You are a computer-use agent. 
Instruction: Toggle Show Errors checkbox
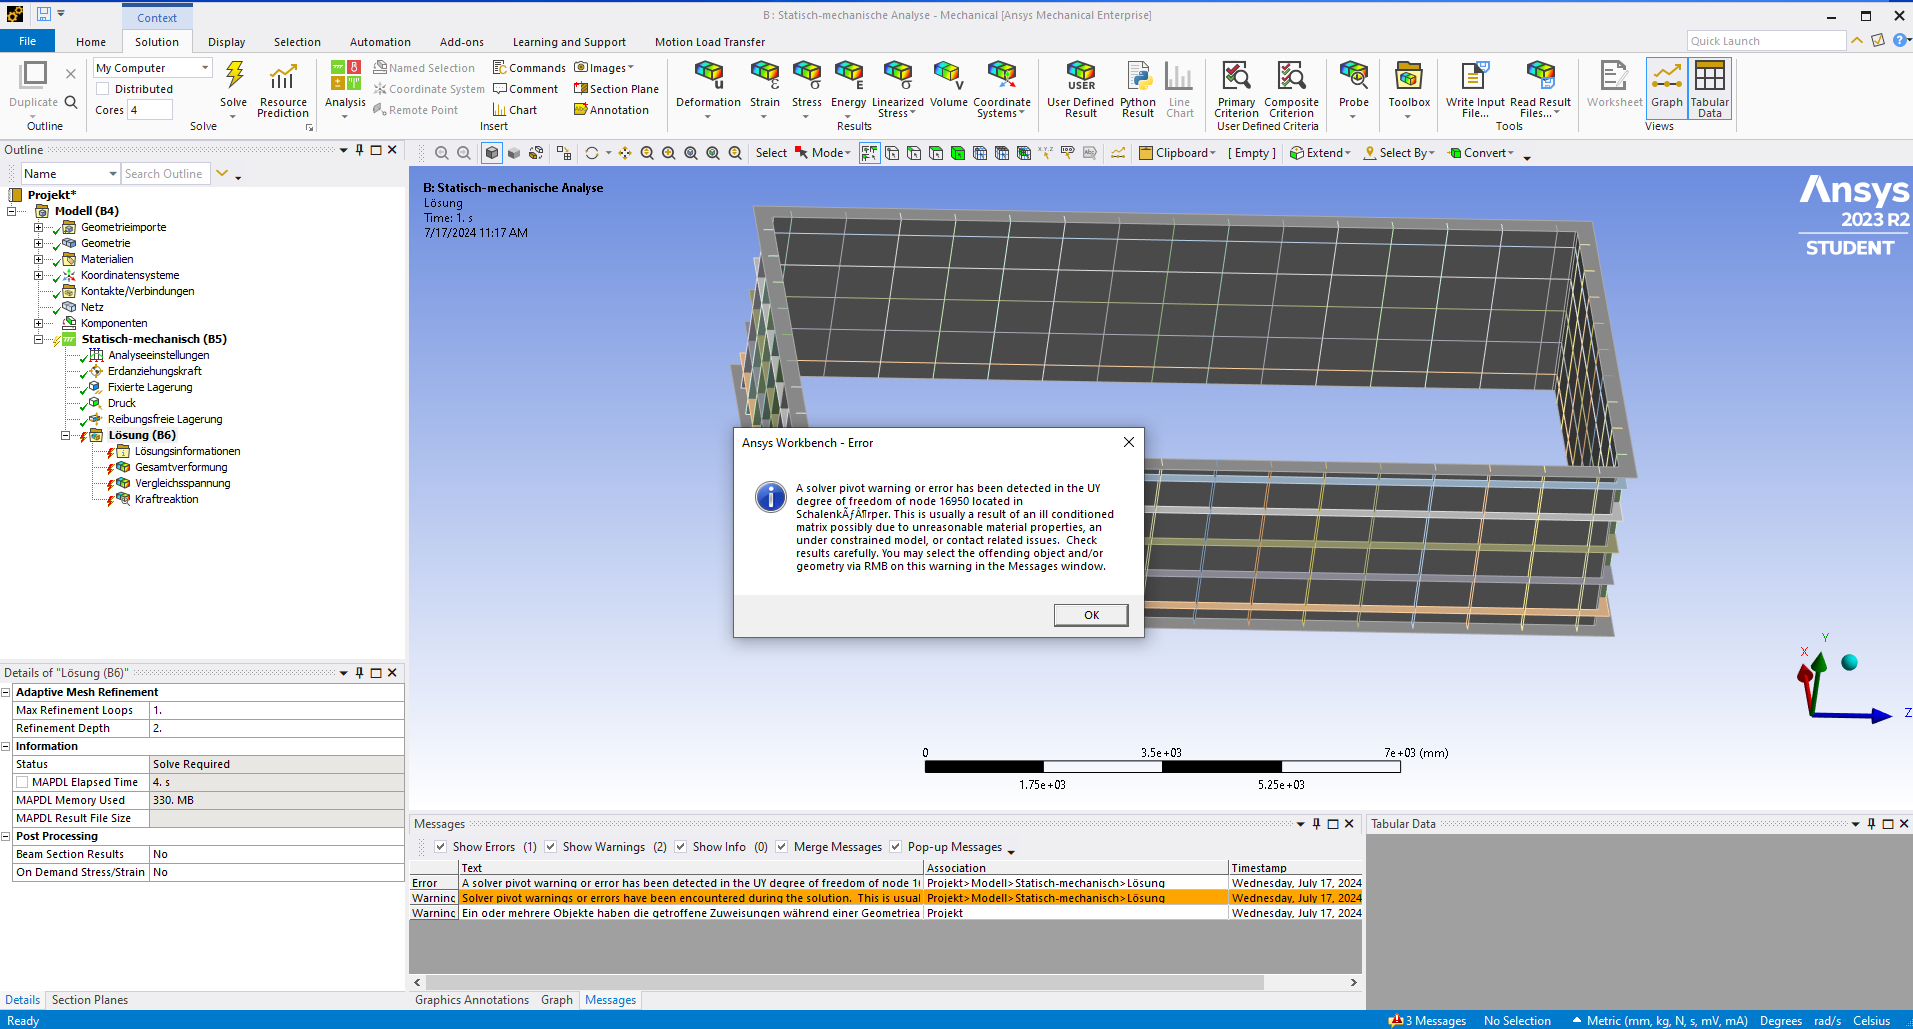coord(441,847)
